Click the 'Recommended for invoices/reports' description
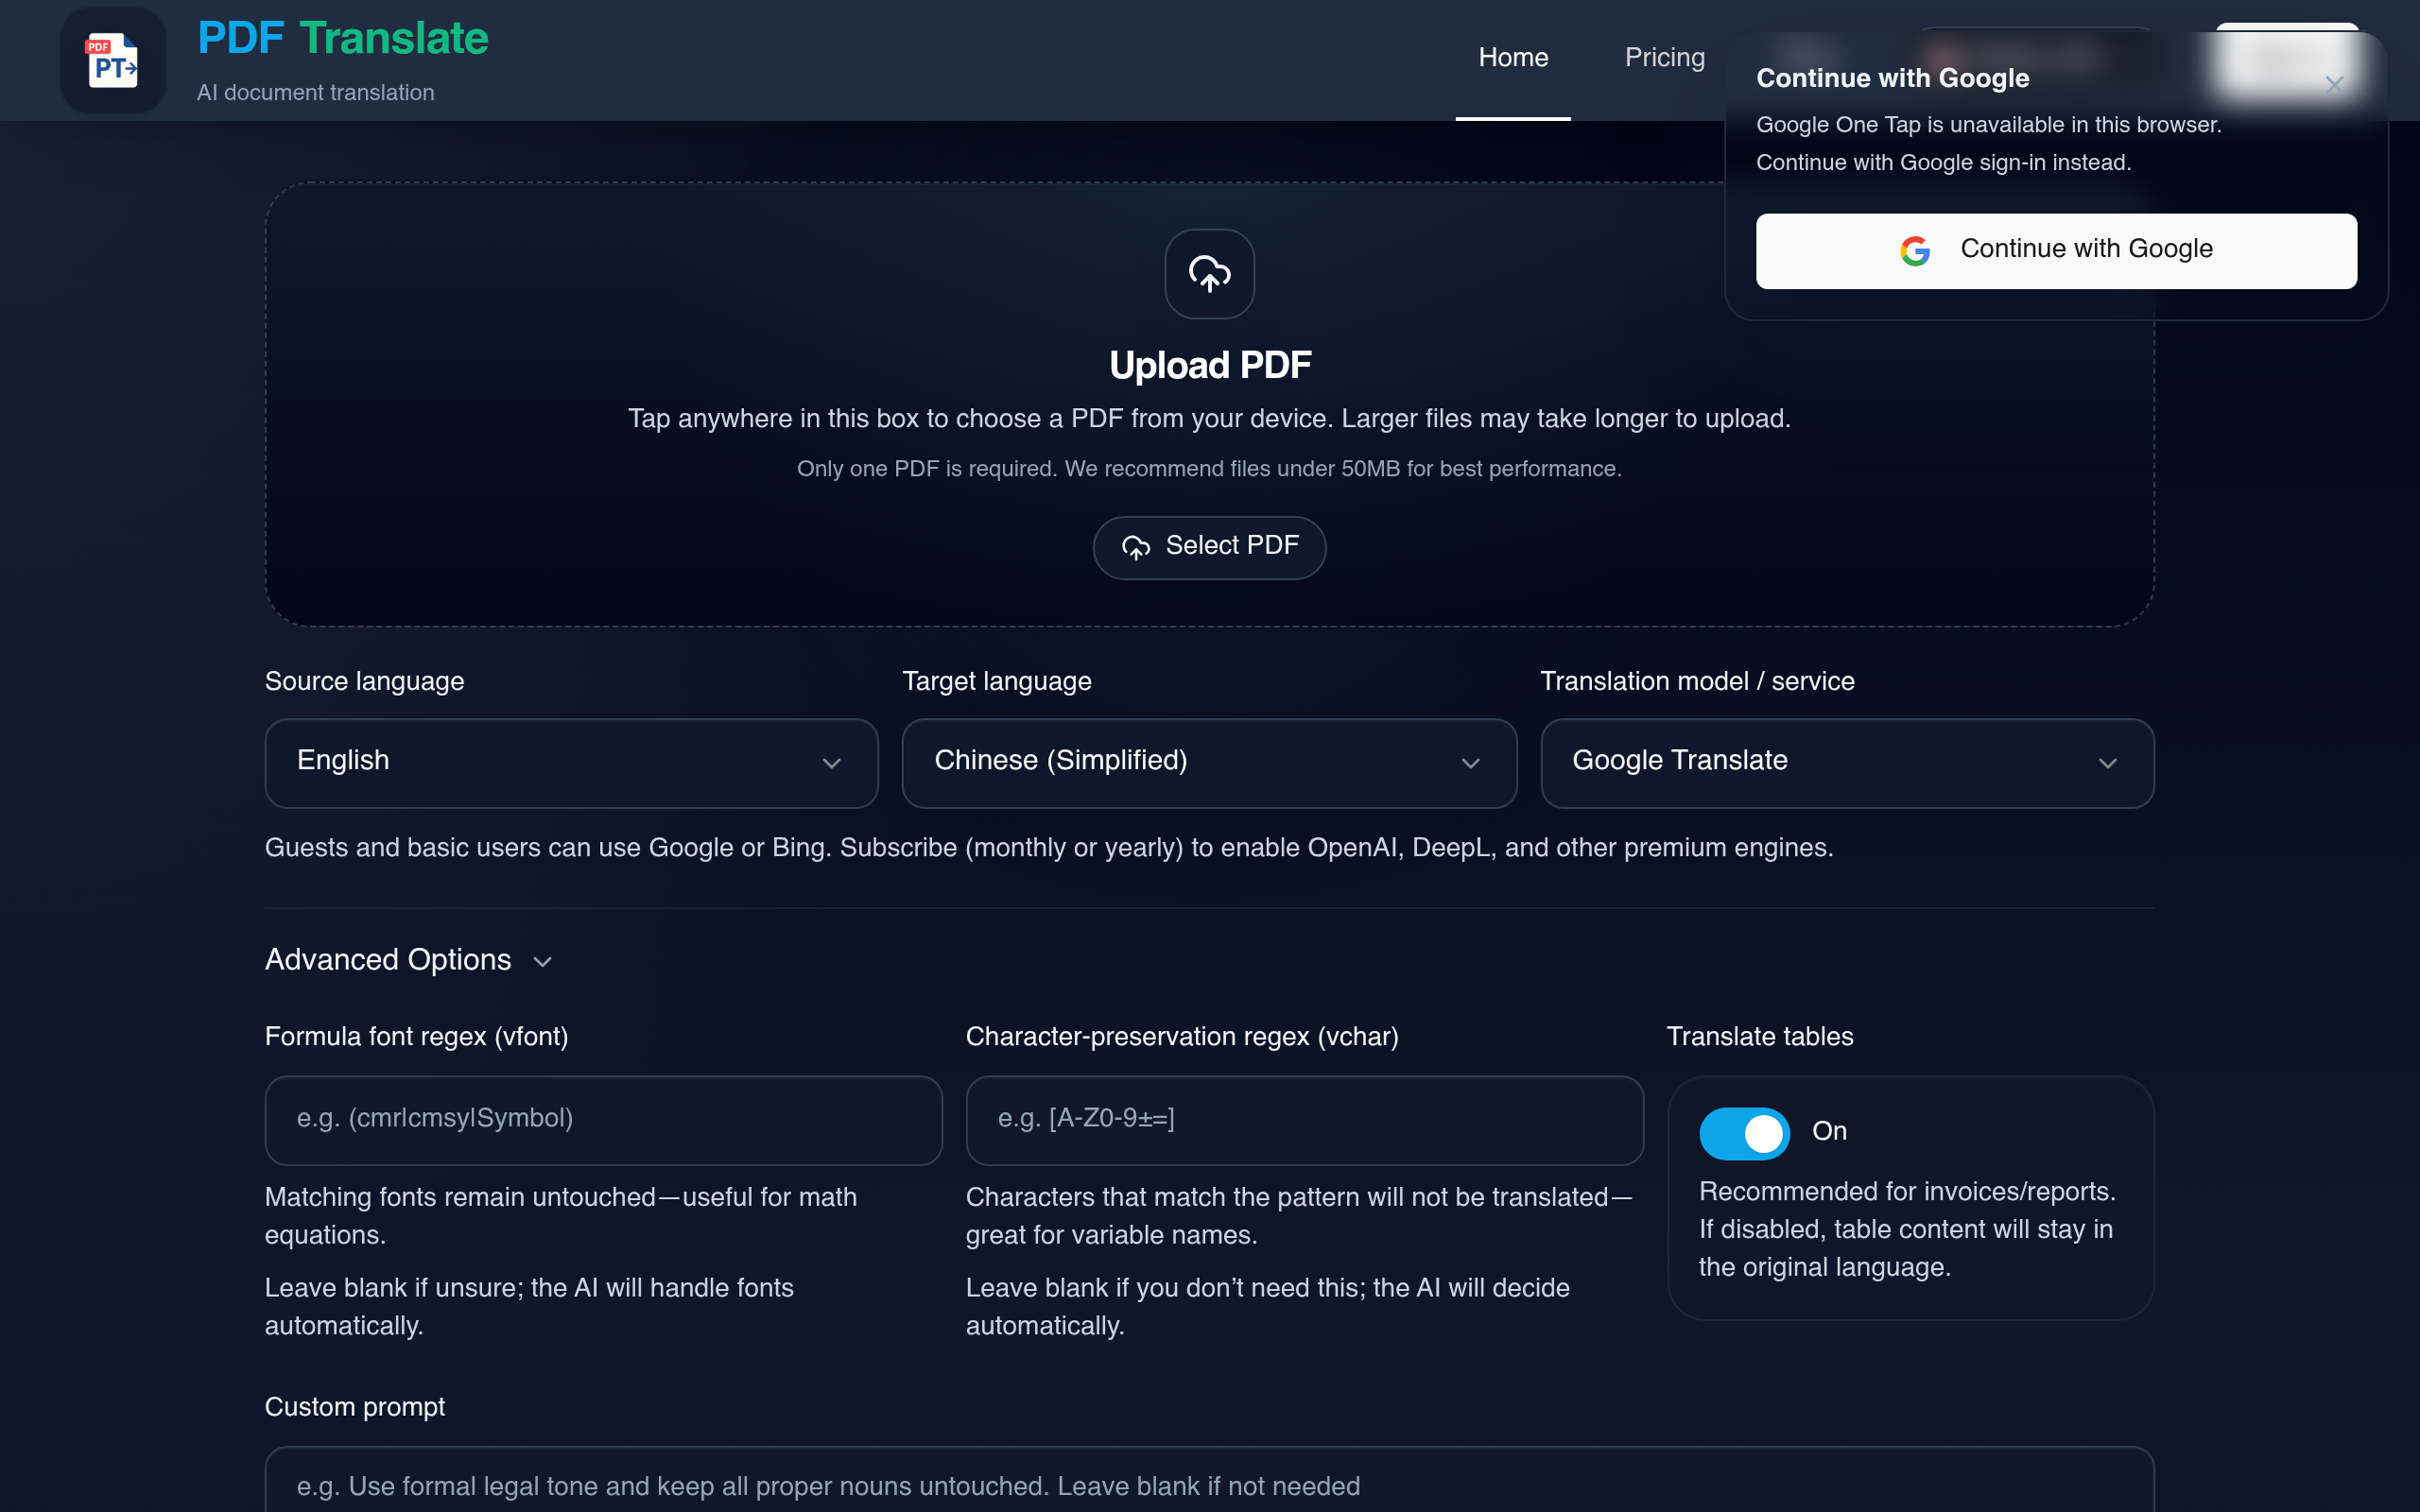2420x1512 pixels. pos(1908,1230)
